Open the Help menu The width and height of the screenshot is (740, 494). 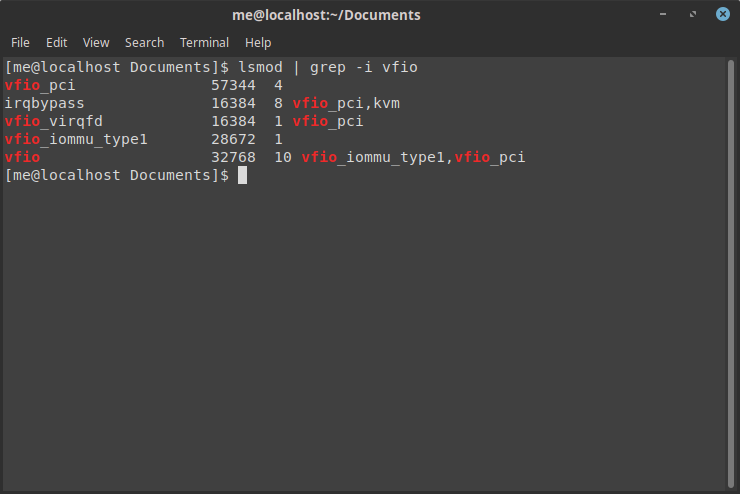258,43
